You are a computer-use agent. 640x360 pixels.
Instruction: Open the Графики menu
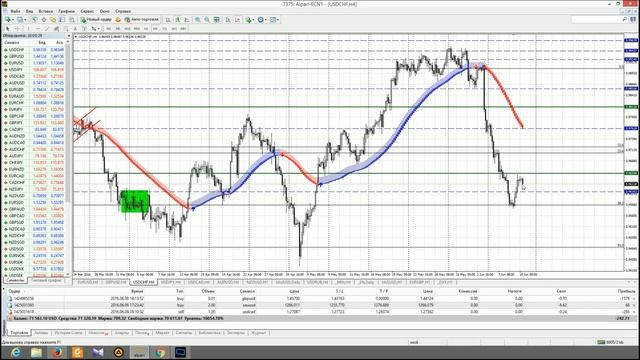pyautogui.click(x=67, y=11)
